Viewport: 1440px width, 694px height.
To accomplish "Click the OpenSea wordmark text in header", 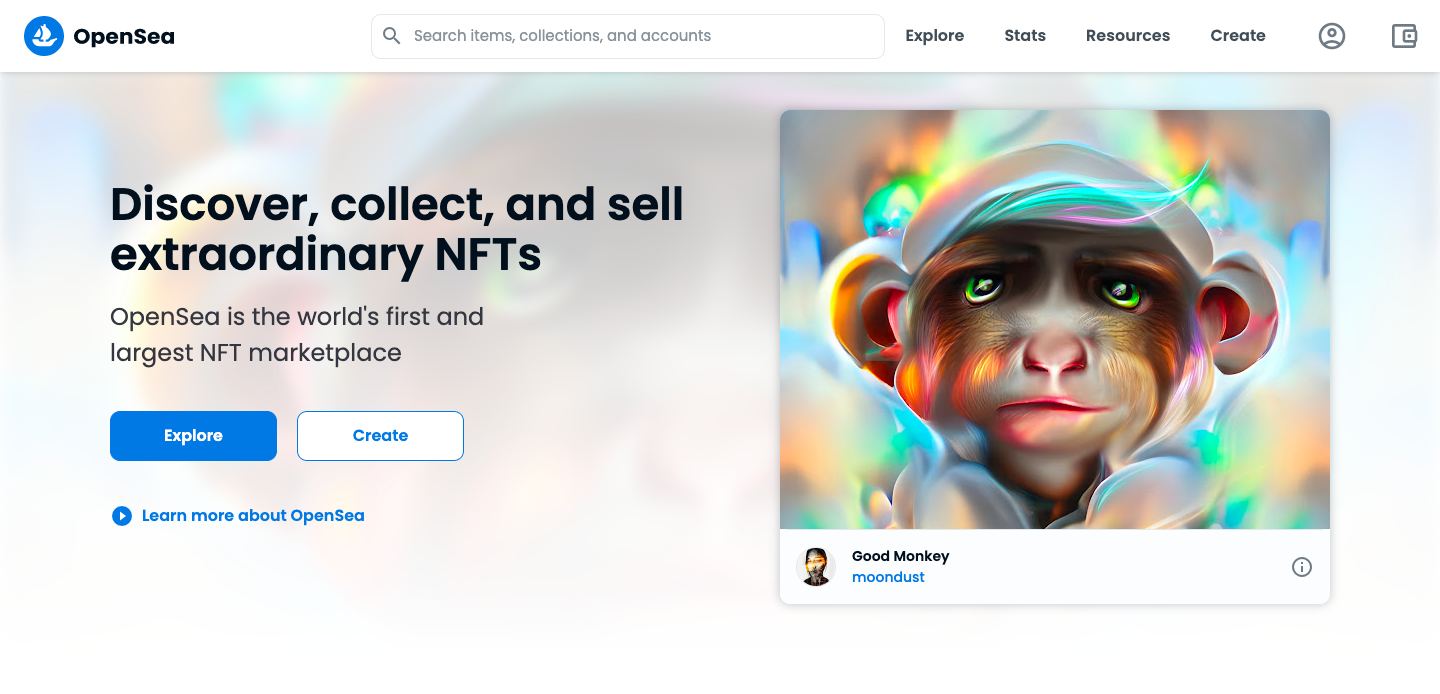I will click(124, 37).
